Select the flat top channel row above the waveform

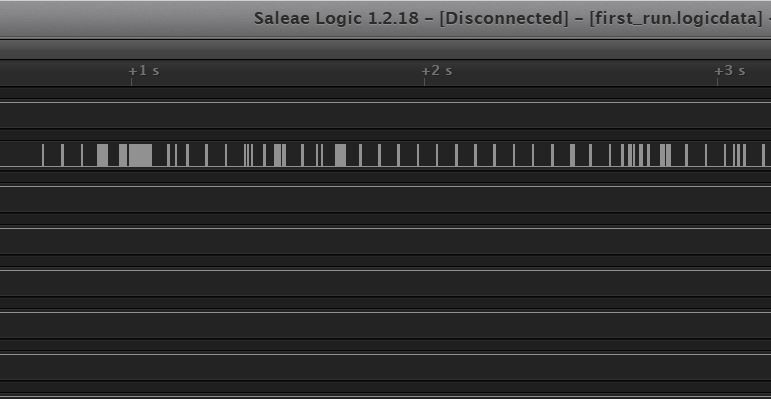tap(386, 115)
